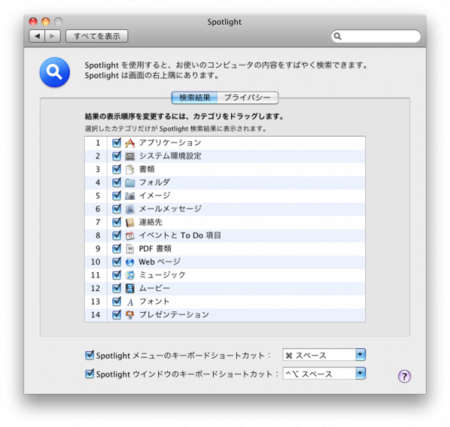Select the メールメッセージ row label
This screenshot has height=427, width=450.
[x=170, y=209]
